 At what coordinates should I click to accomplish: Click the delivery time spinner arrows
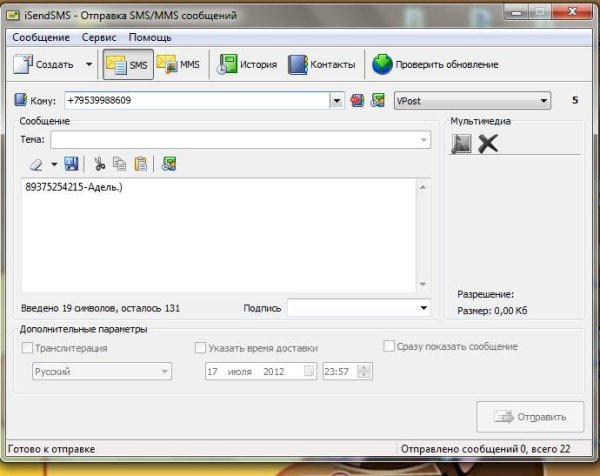(364, 371)
